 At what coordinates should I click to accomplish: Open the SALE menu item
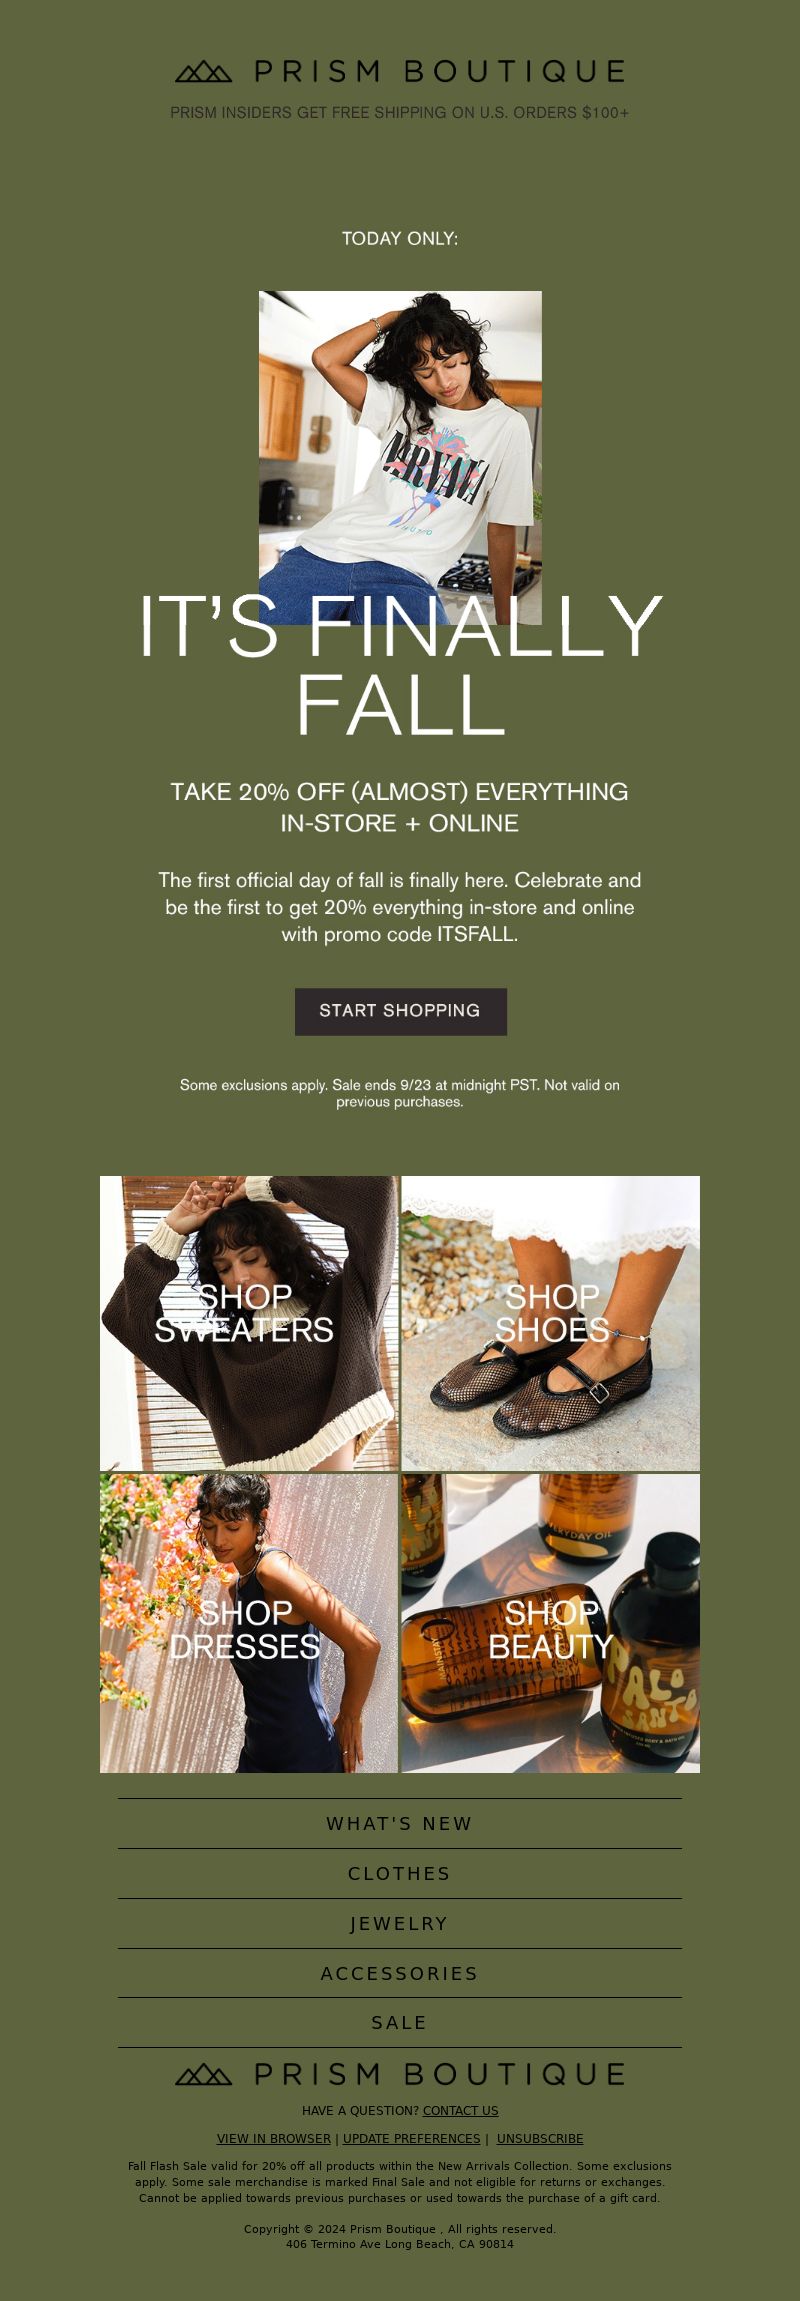(400, 2022)
